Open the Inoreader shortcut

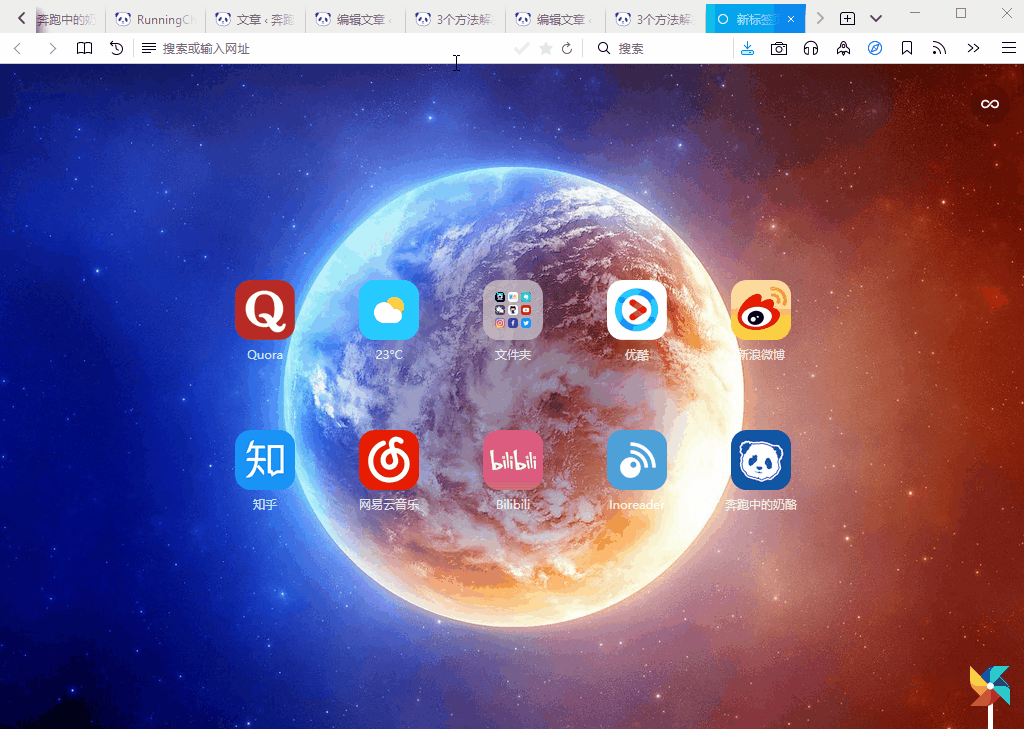tap(637, 460)
